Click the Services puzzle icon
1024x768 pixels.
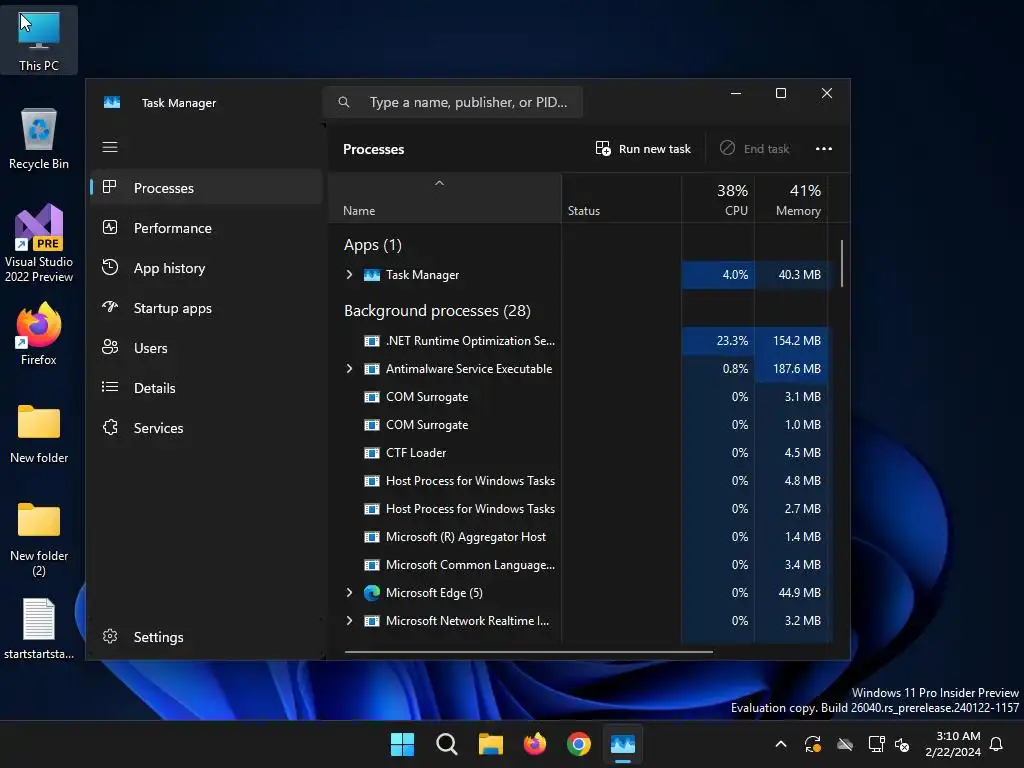point(110,427)
